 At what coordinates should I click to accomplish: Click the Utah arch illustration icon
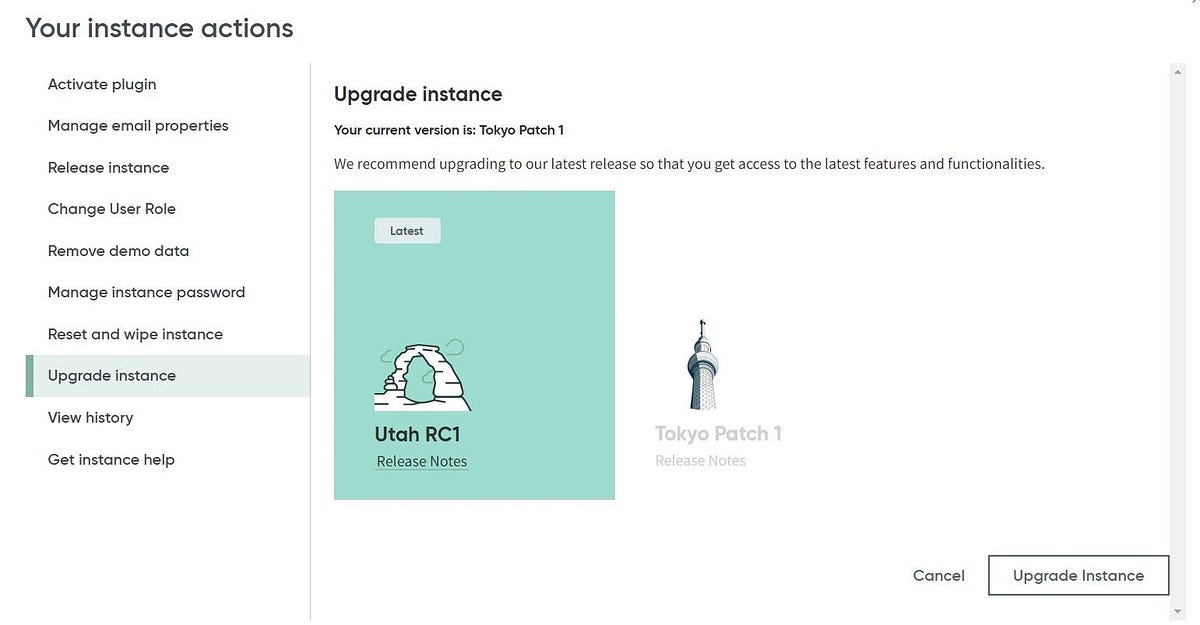pos(422,373)
